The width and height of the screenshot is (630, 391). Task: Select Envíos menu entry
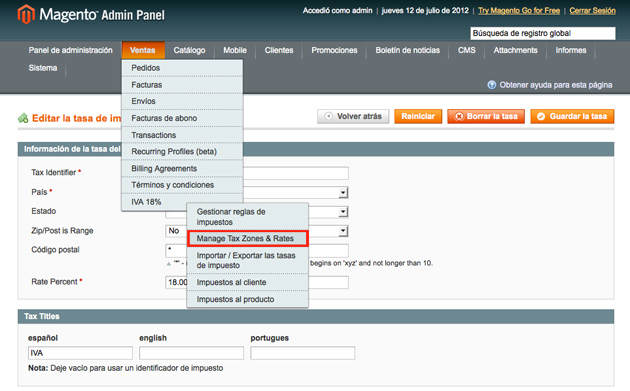pyautogui.click(x=182, y=101)
